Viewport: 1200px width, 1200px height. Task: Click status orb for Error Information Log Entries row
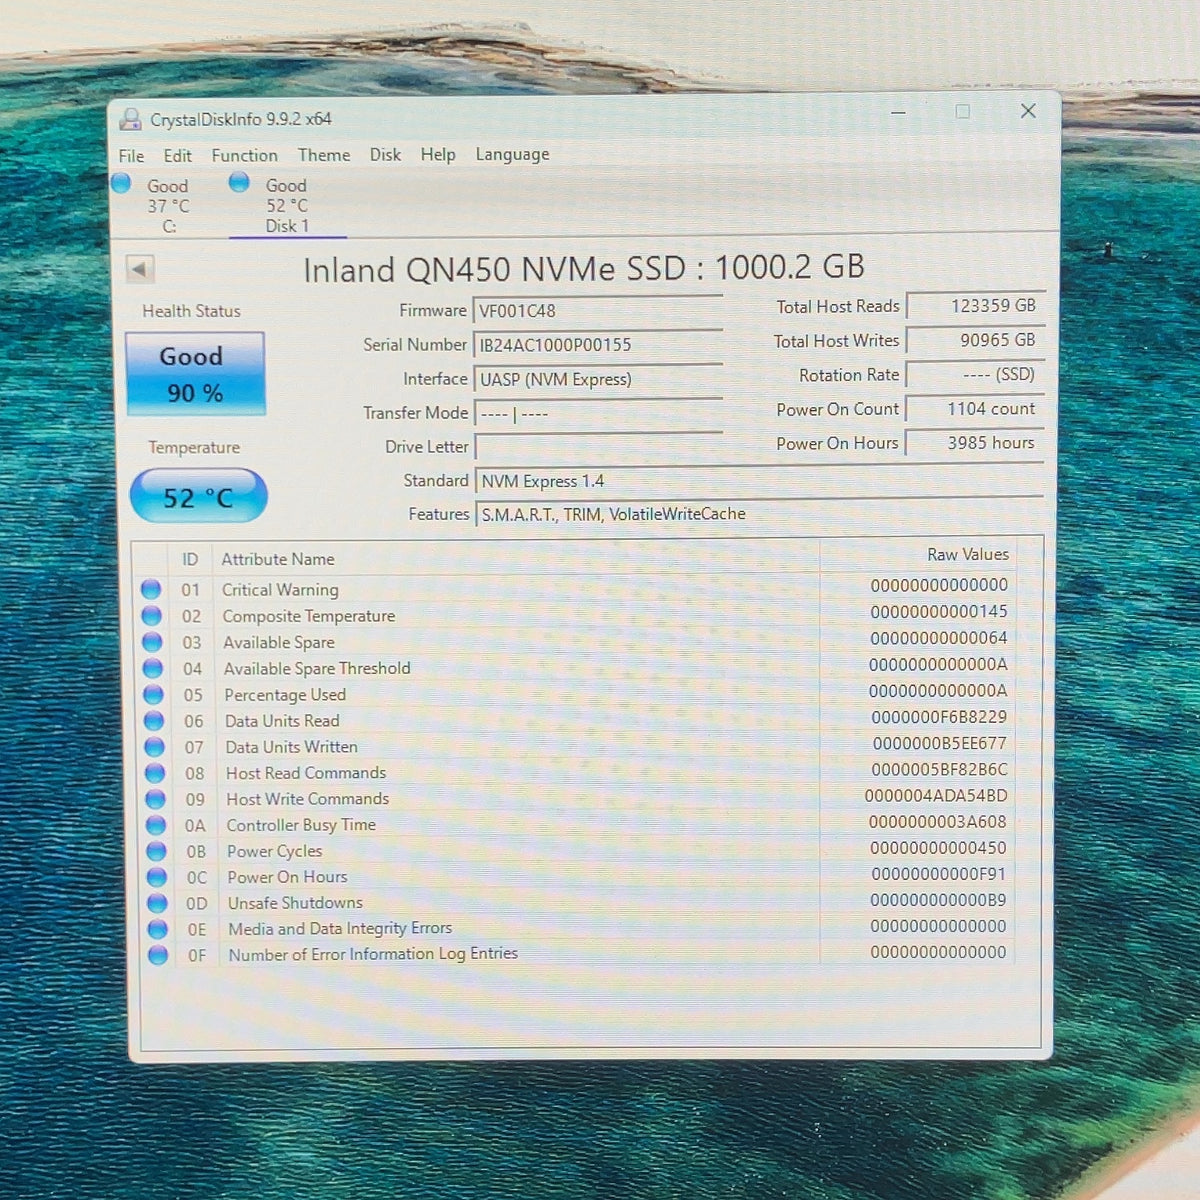coord(158,955)
